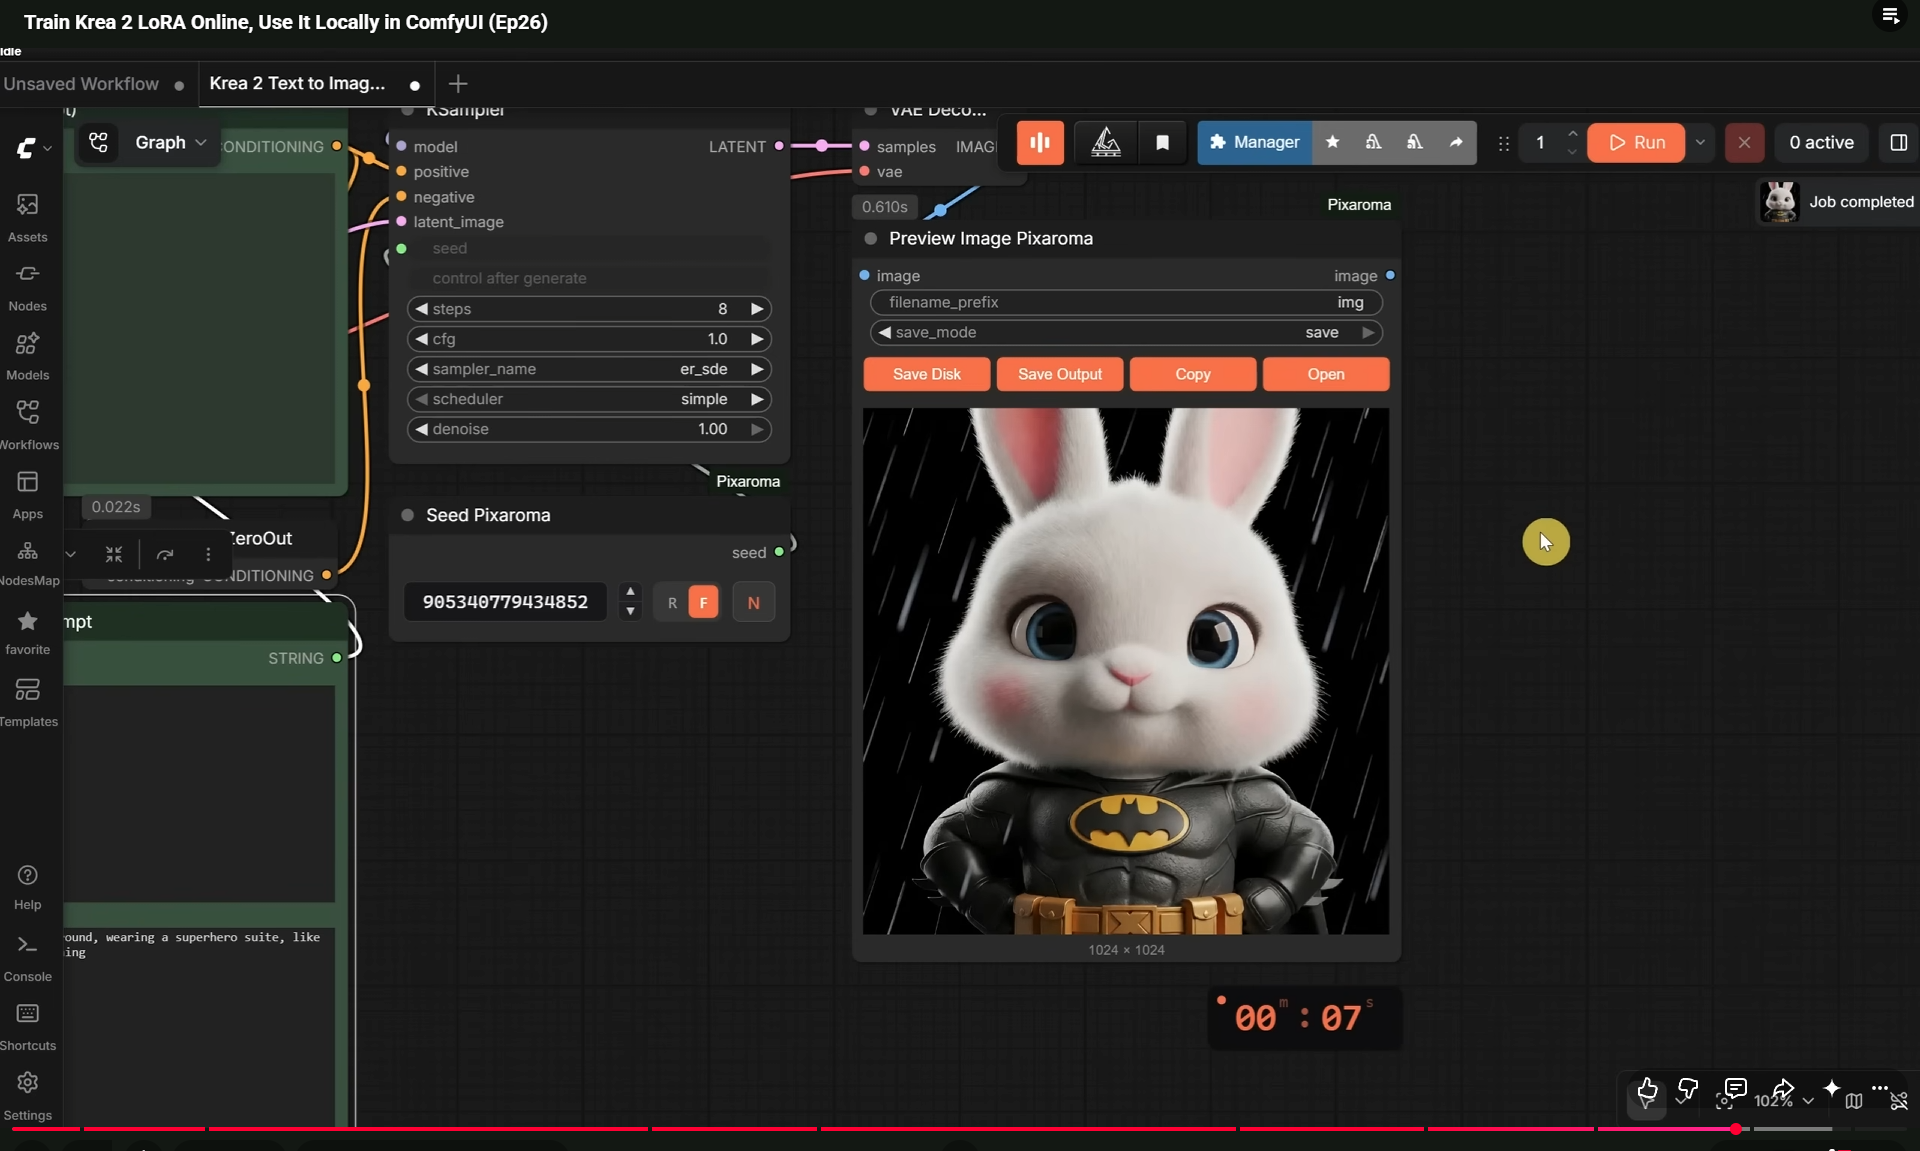Click the N button on Seed Pixaroma
The height and width of the screenshot is (1151, 1920).
point(753,603)
